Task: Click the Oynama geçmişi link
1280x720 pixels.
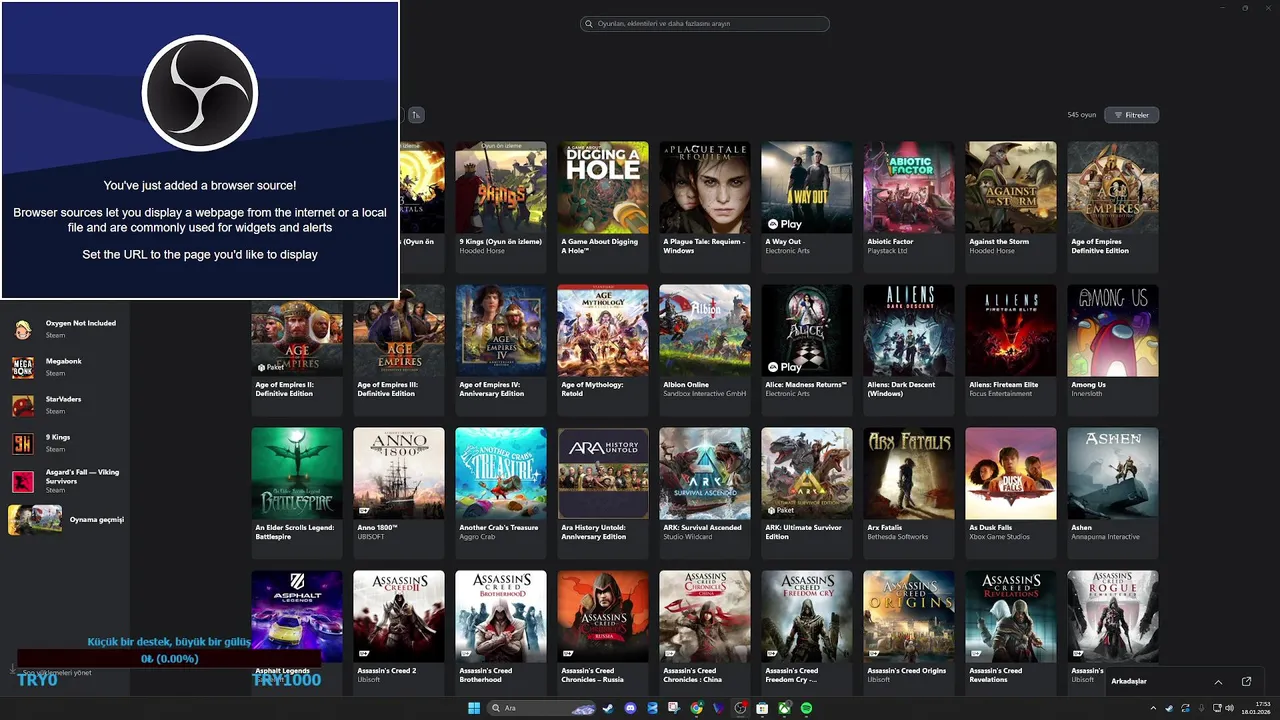Action: pyautogui.click(x=97, y=520)
